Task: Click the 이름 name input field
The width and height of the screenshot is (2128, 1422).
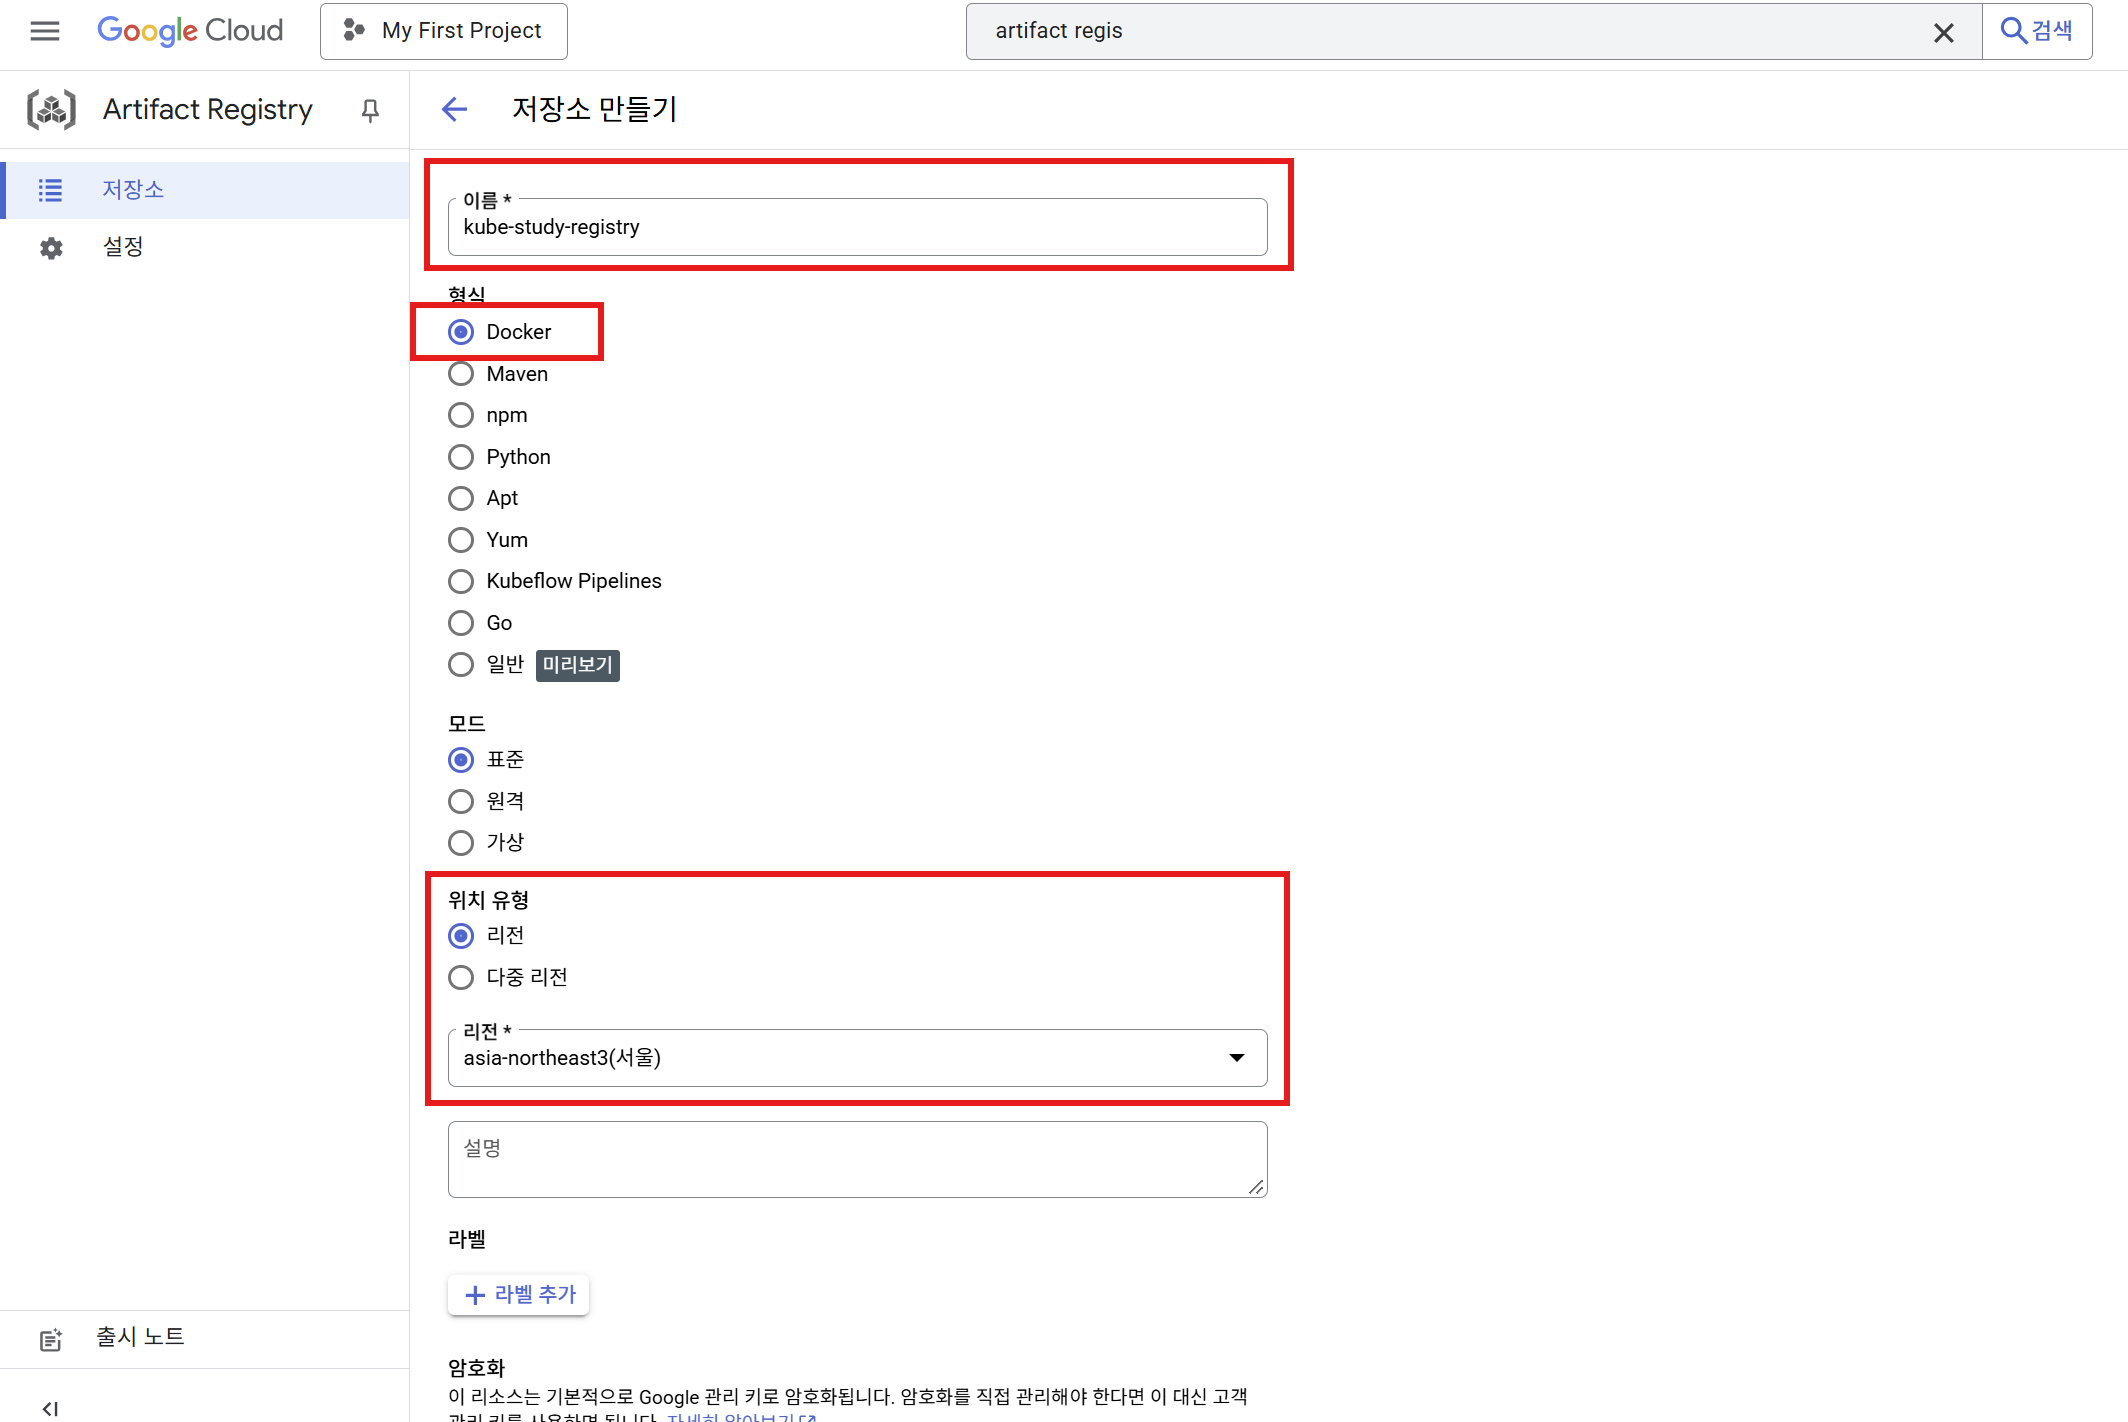Action: 857,227
